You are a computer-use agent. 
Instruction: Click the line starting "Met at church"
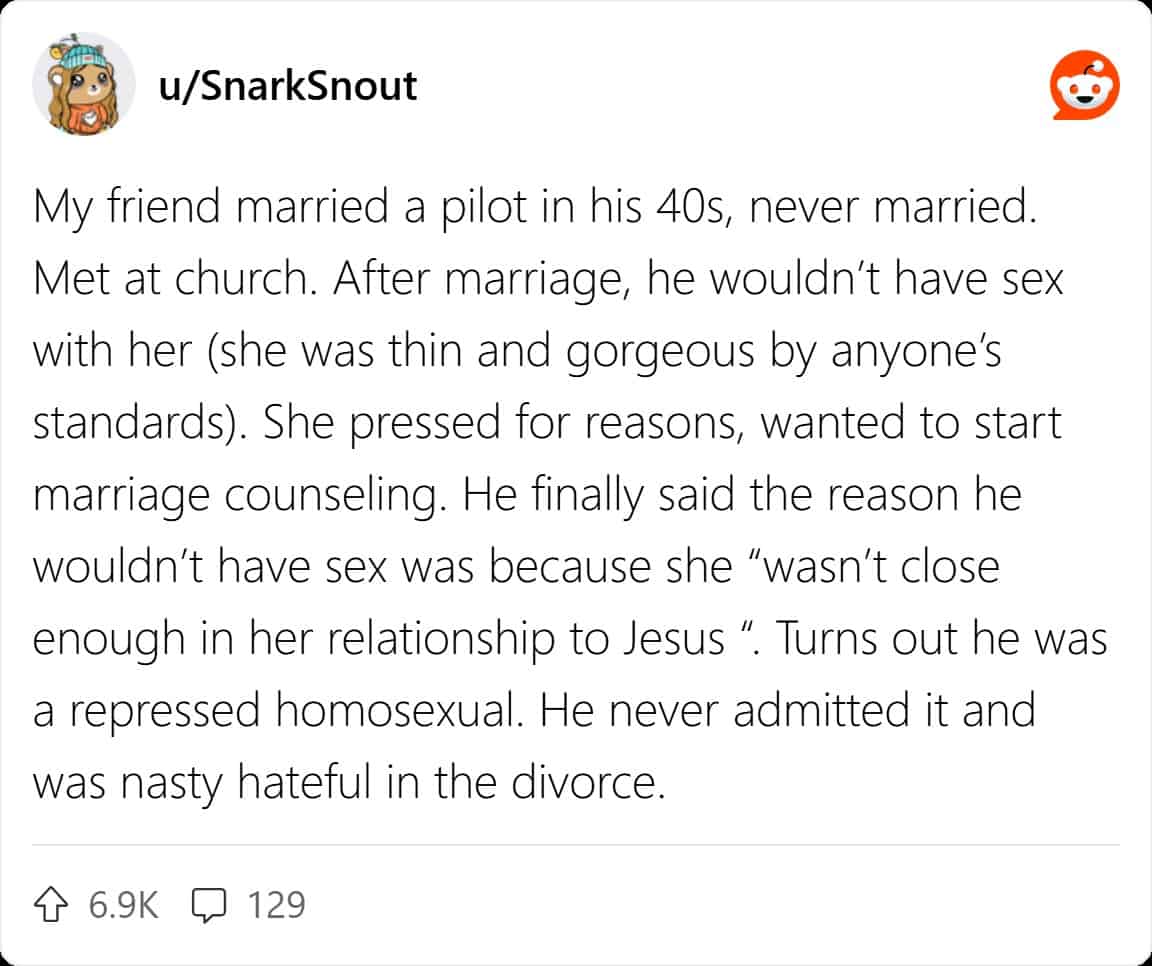point(548,280)
